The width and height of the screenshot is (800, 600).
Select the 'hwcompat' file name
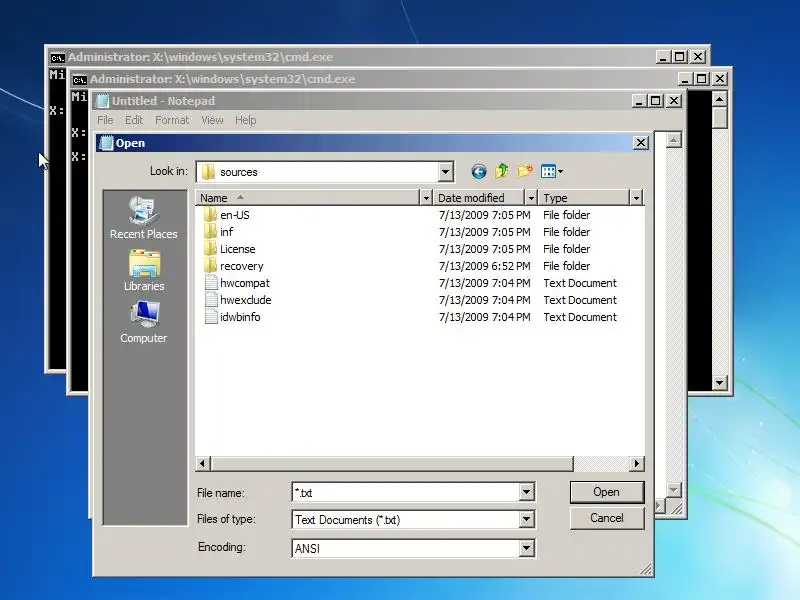coord(245,283)
